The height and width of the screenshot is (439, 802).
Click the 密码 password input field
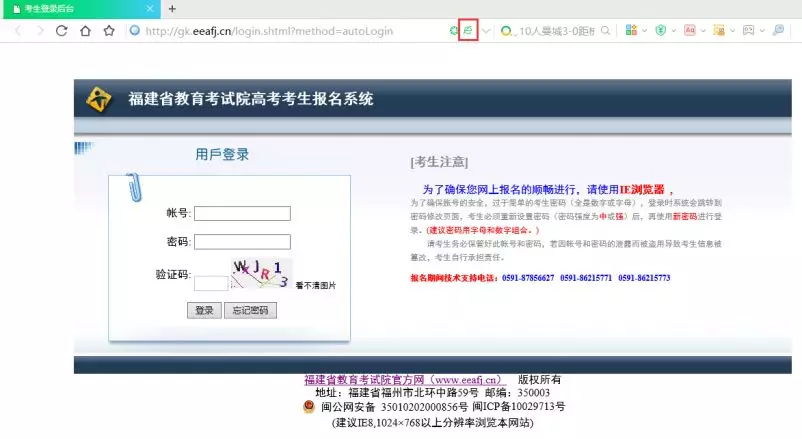[242, 242]
